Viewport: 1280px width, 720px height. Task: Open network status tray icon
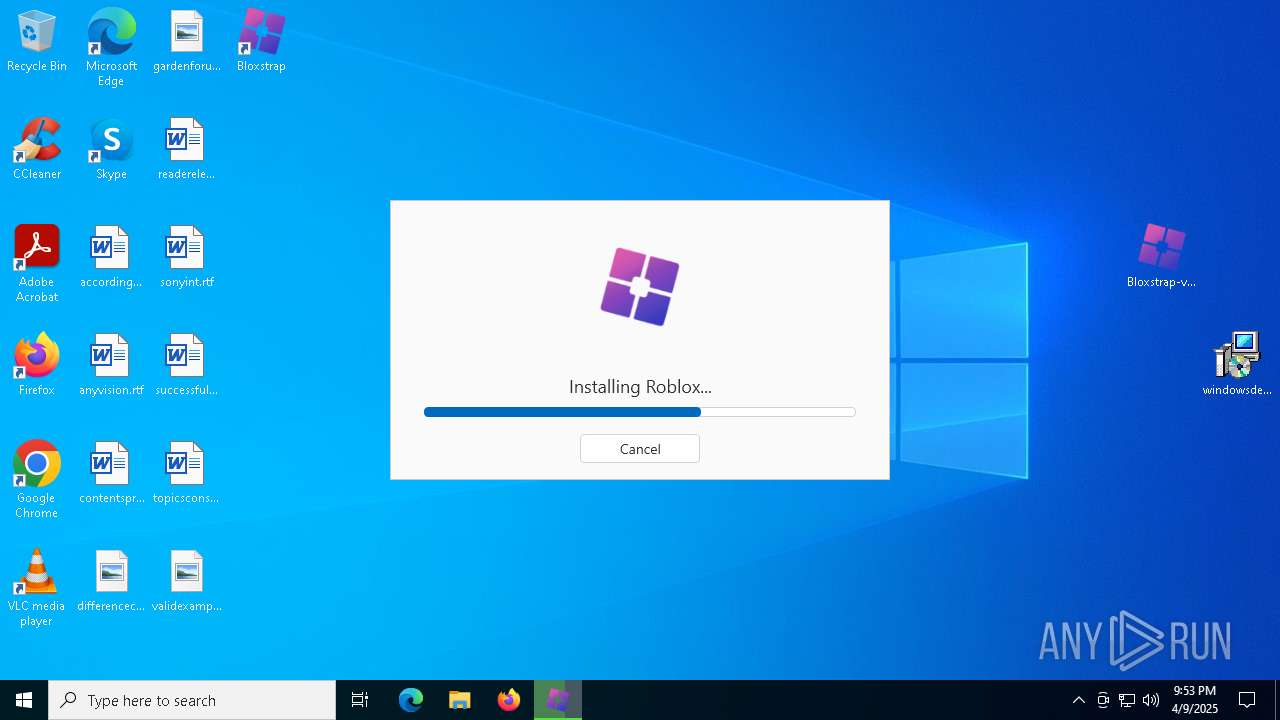[x=1127, y=700]
